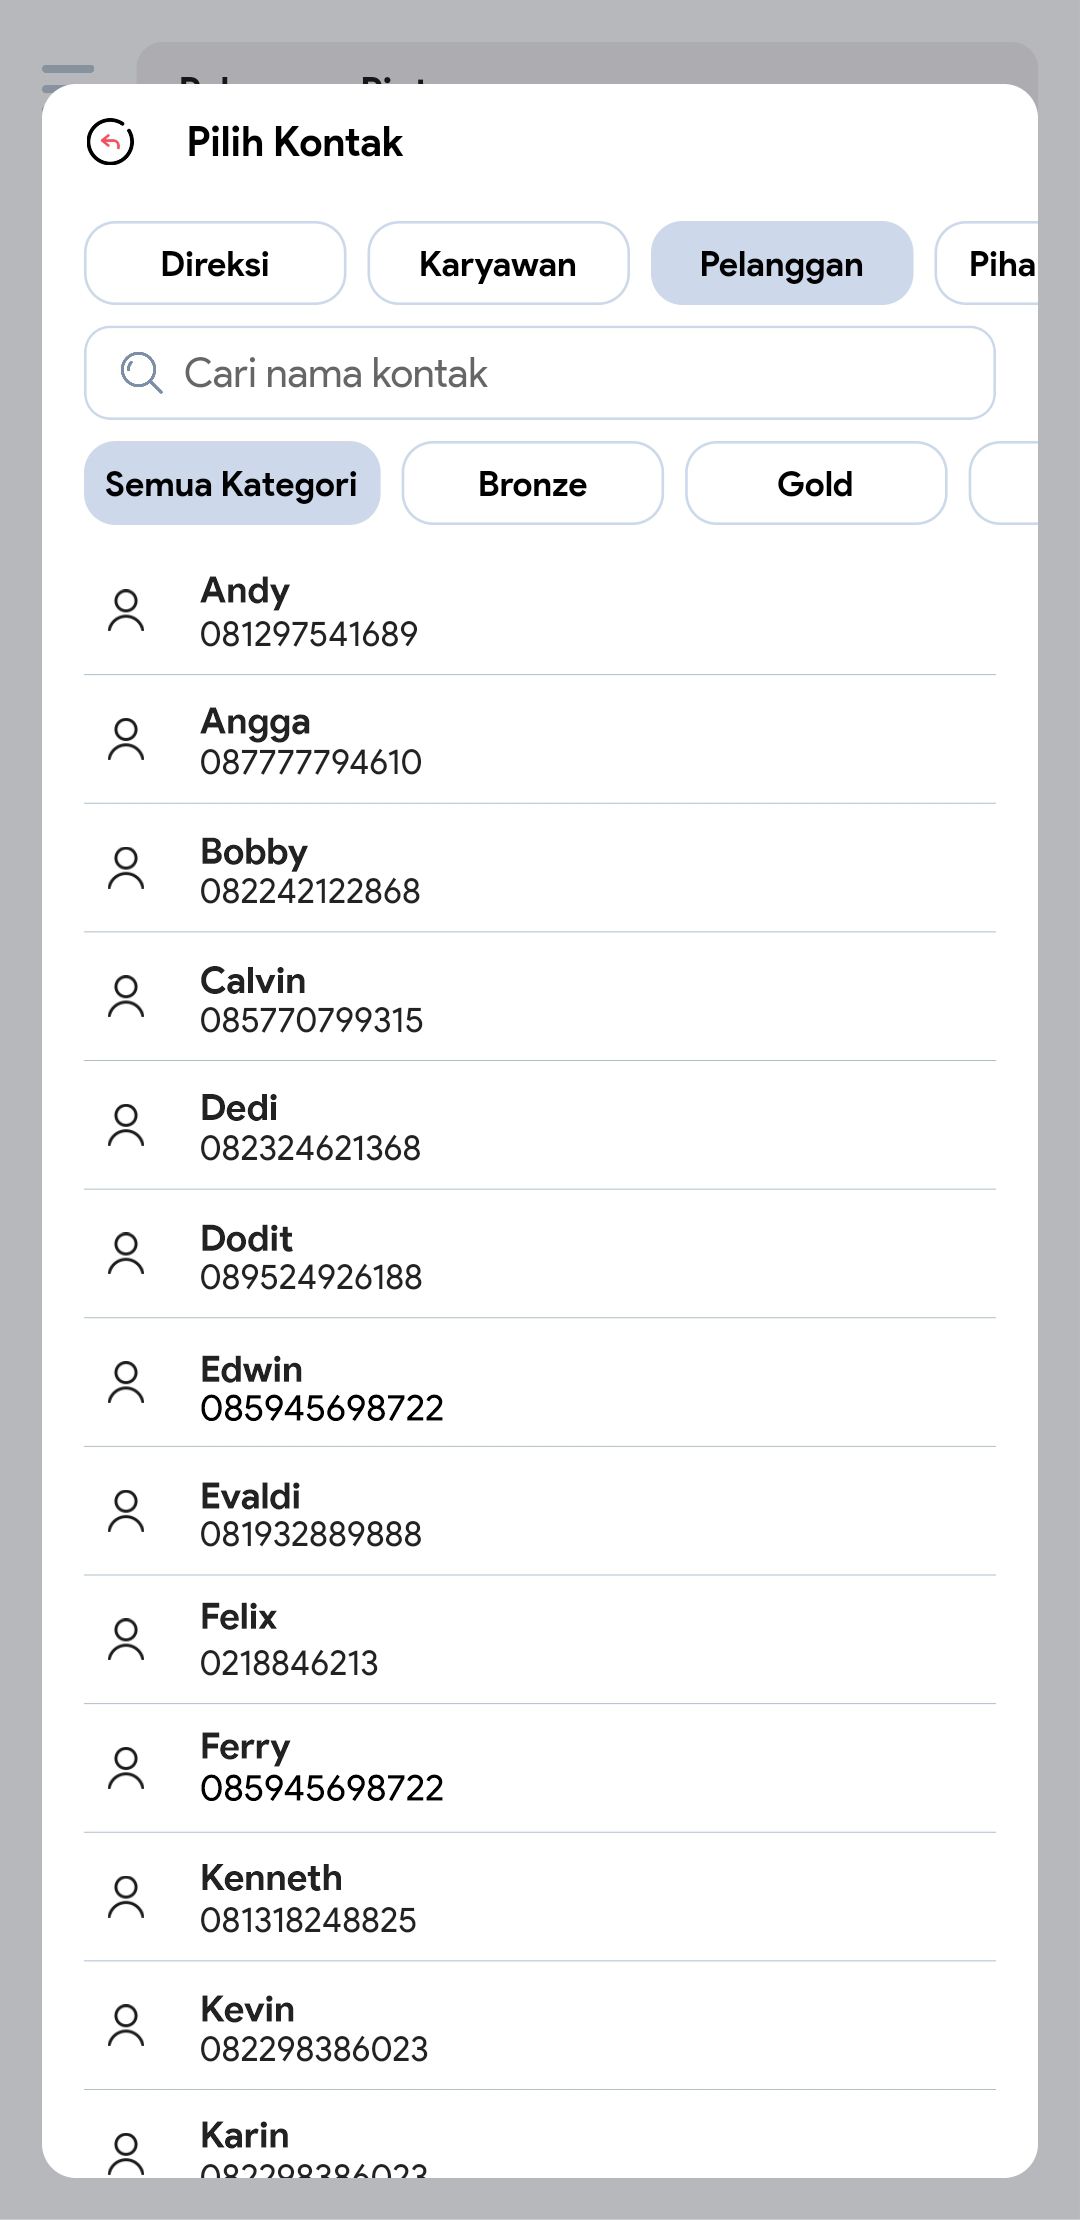Focus the Cari nama kontak search field
The image size is (1080, 2220).
coord(560,373)
